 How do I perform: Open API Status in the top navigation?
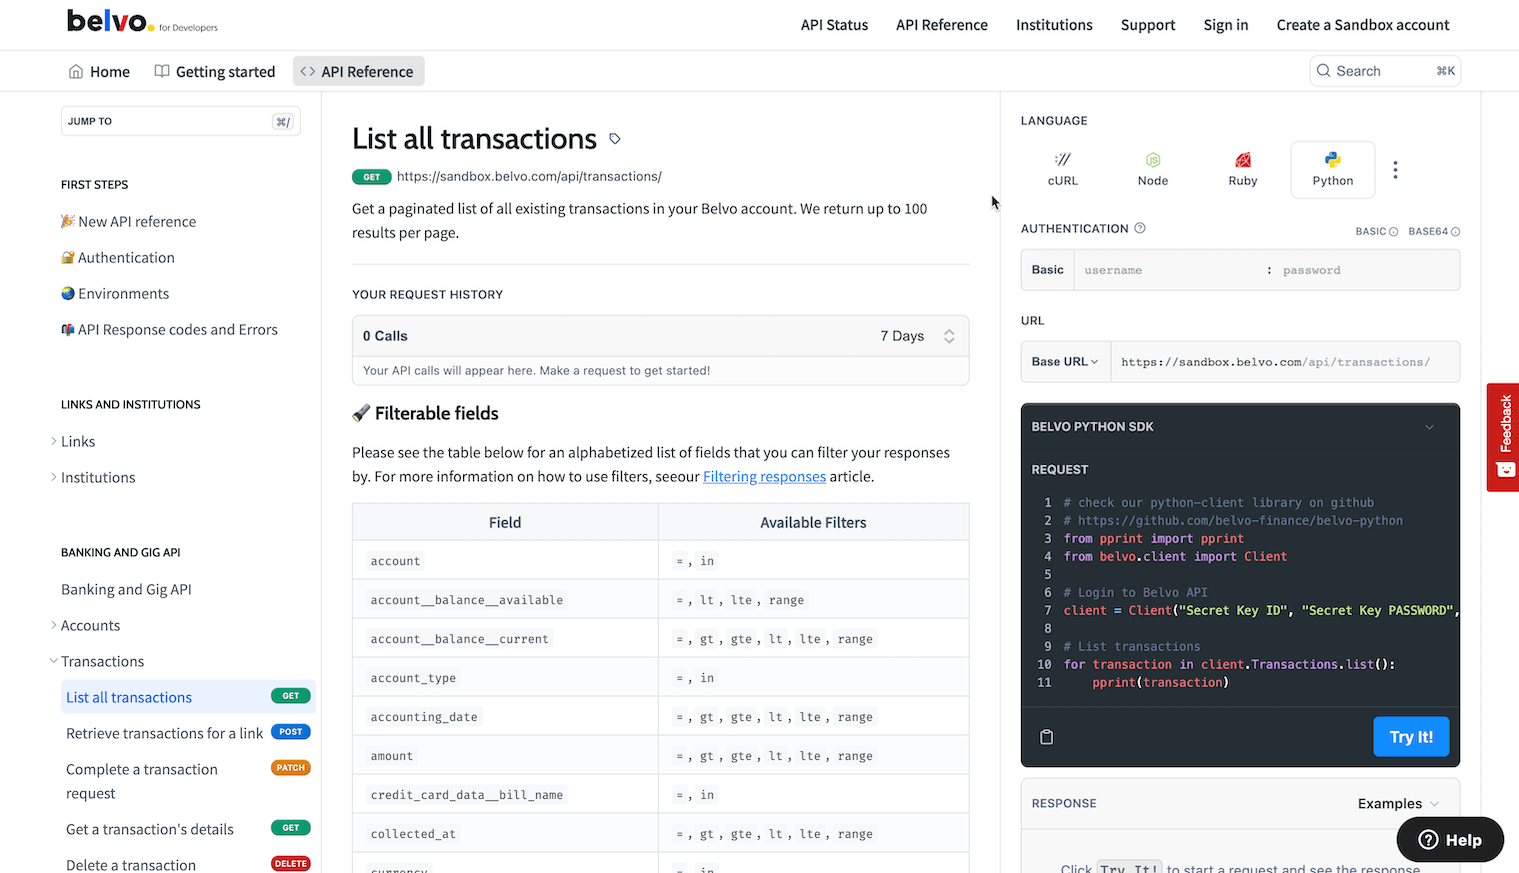click(834, 25)
